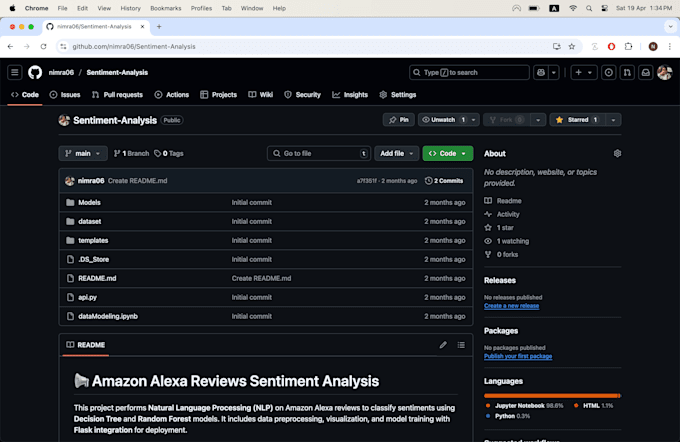The height and width of the screenshot is (442, 680).
Task: Expand the star lists dropdown arrow
Action: pos(613,120)
